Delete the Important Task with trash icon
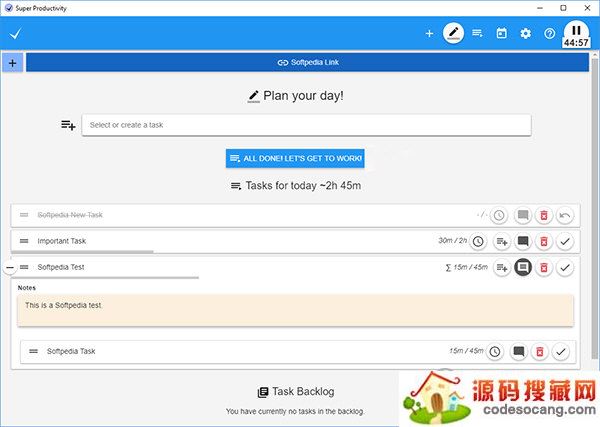This screenshot has width=600, height=427. pyautogui.click(x=543, y=241)
